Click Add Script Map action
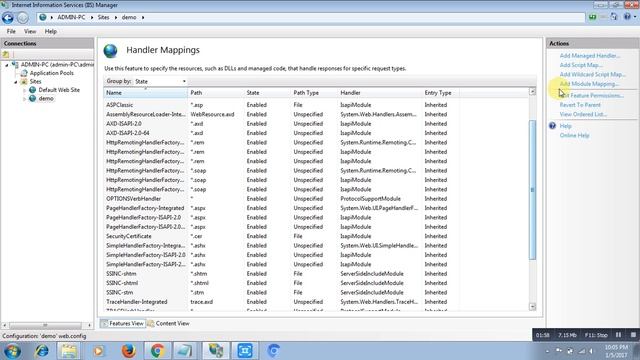640x360 pixels. [x=581, y=65]
